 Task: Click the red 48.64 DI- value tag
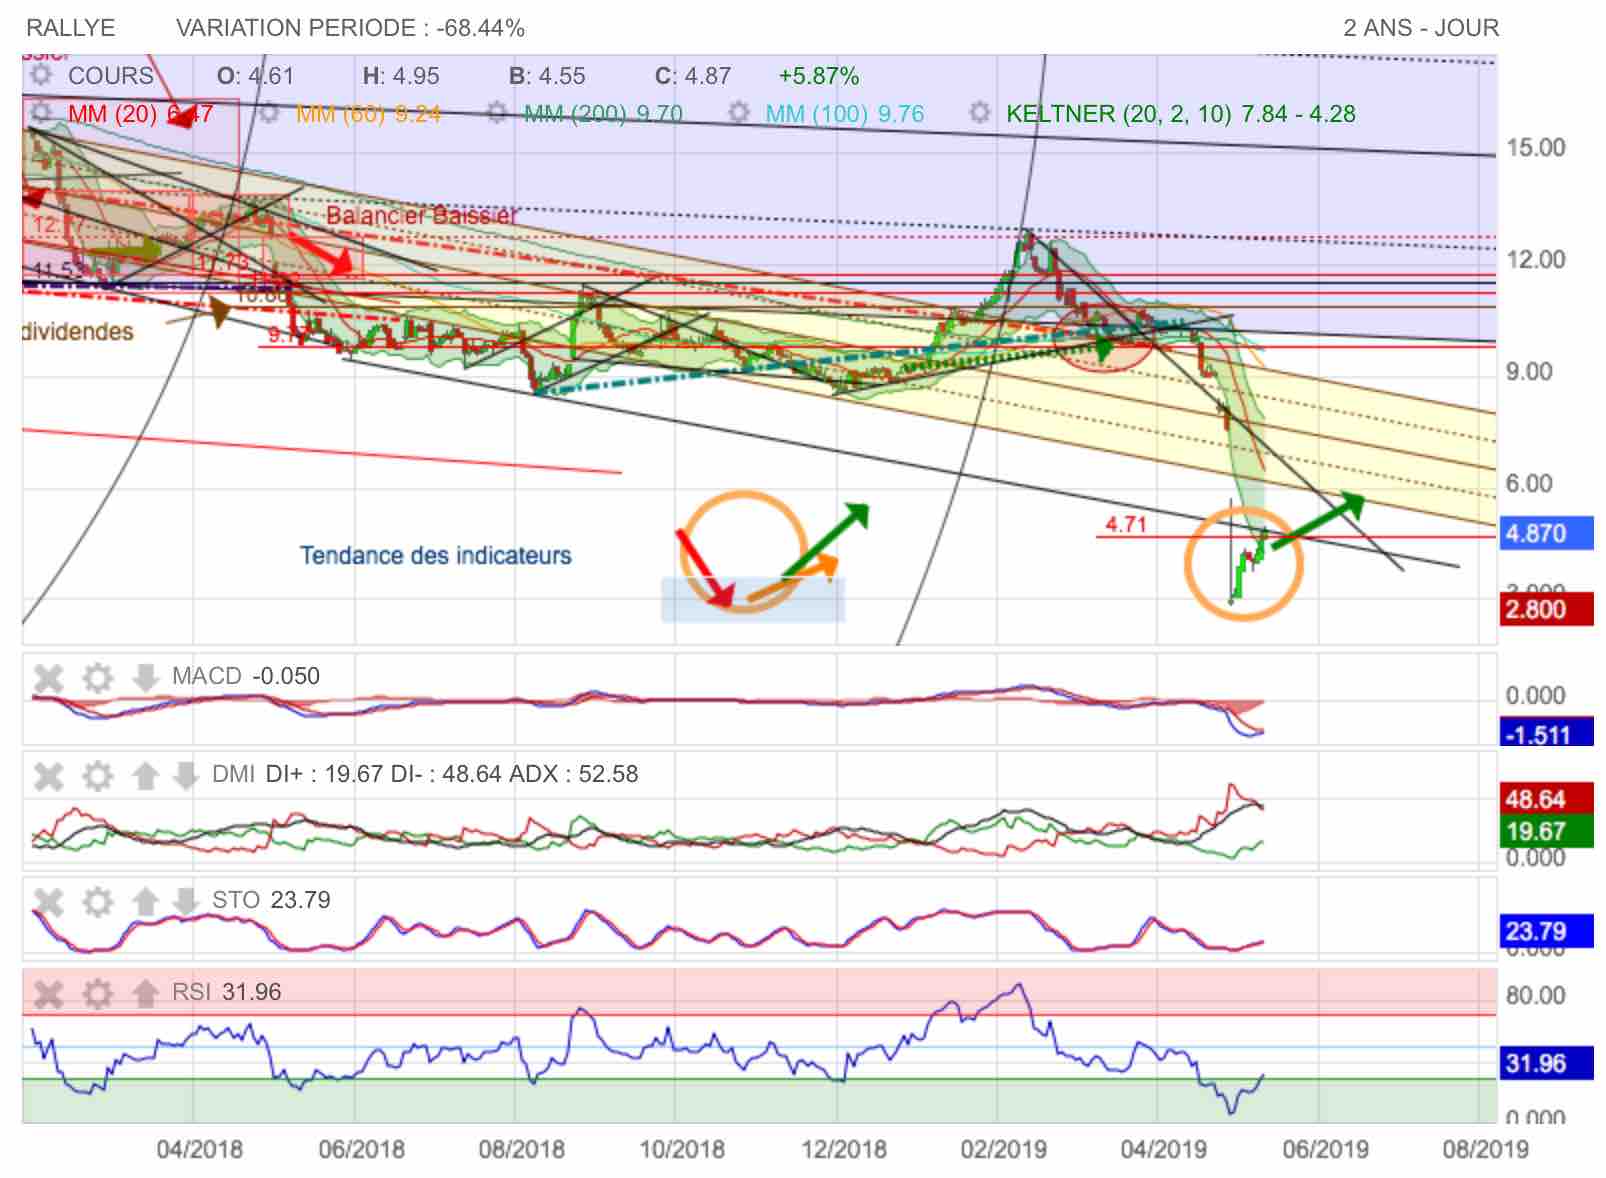coord(1546,799)
